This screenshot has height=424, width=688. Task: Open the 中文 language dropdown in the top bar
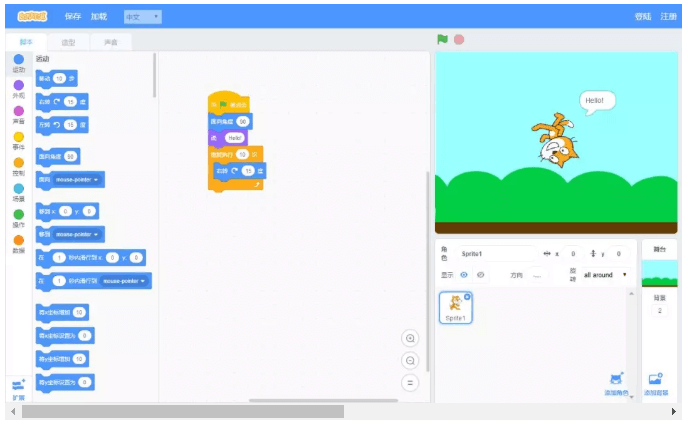pyautogui.click(x=143, y=17)
